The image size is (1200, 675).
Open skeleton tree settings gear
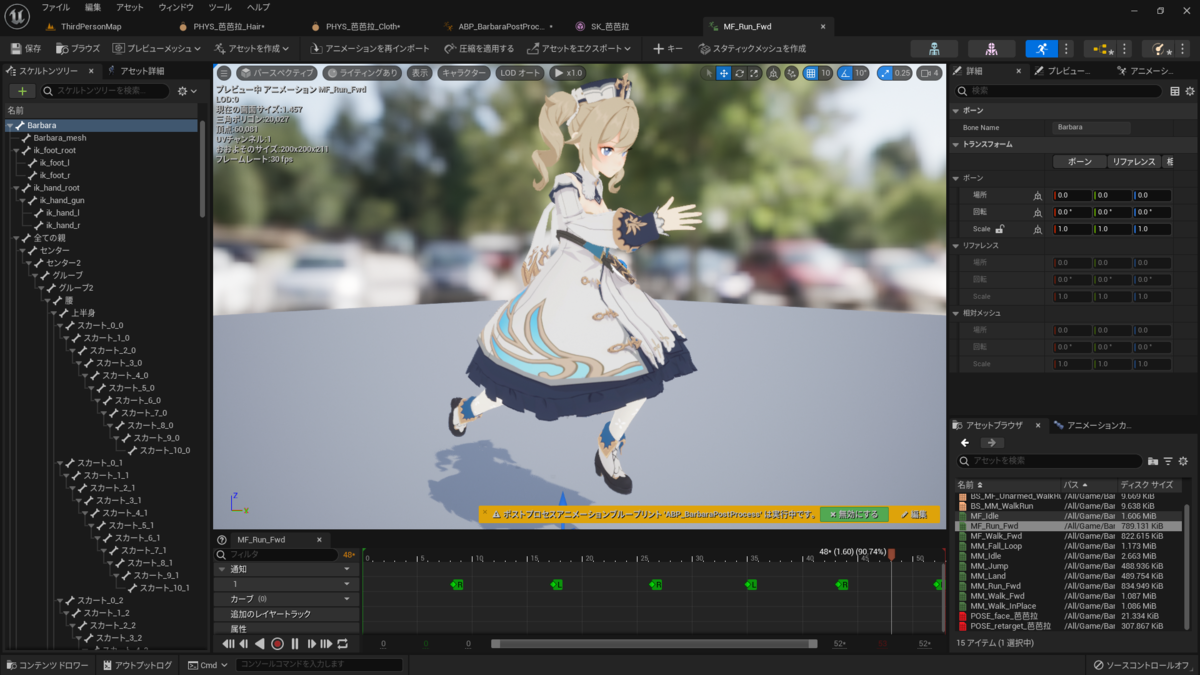pyautogui.click(x=186, y=91)
